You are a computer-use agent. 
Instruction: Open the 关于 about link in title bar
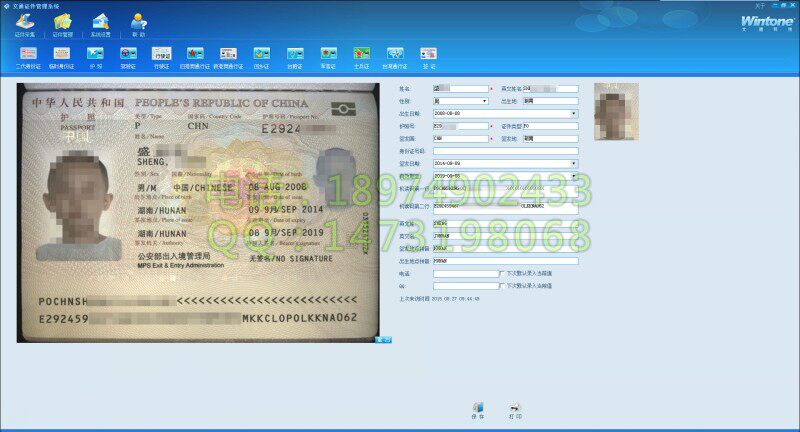732,5
